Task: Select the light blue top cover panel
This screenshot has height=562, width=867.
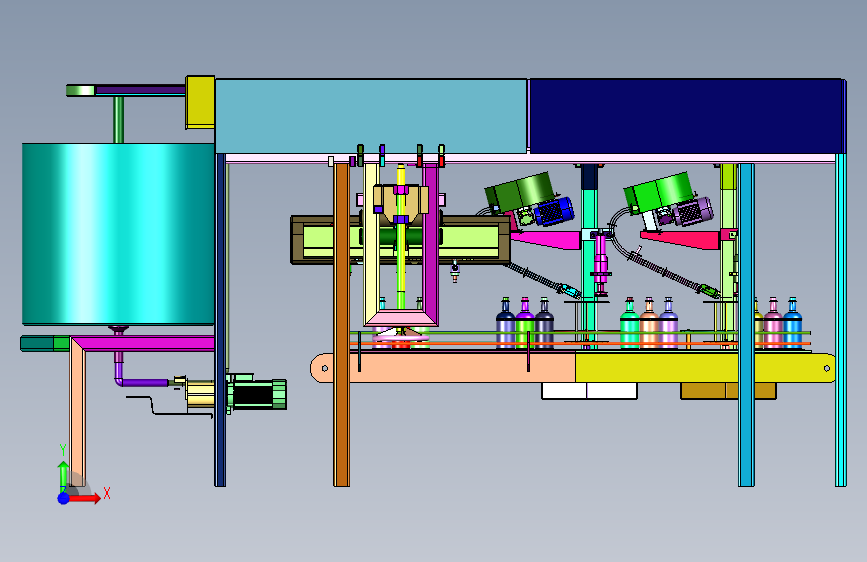Action: tap(371, 116)
